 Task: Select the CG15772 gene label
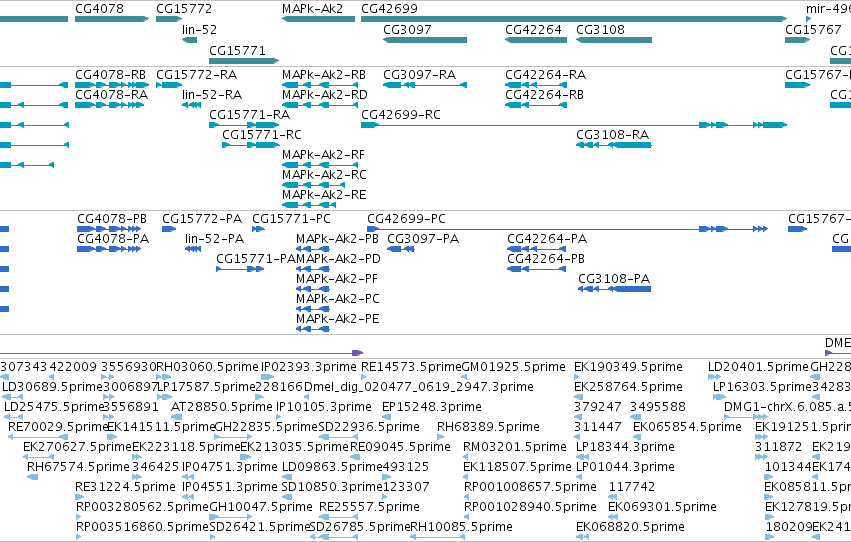[x=184, y=9]
